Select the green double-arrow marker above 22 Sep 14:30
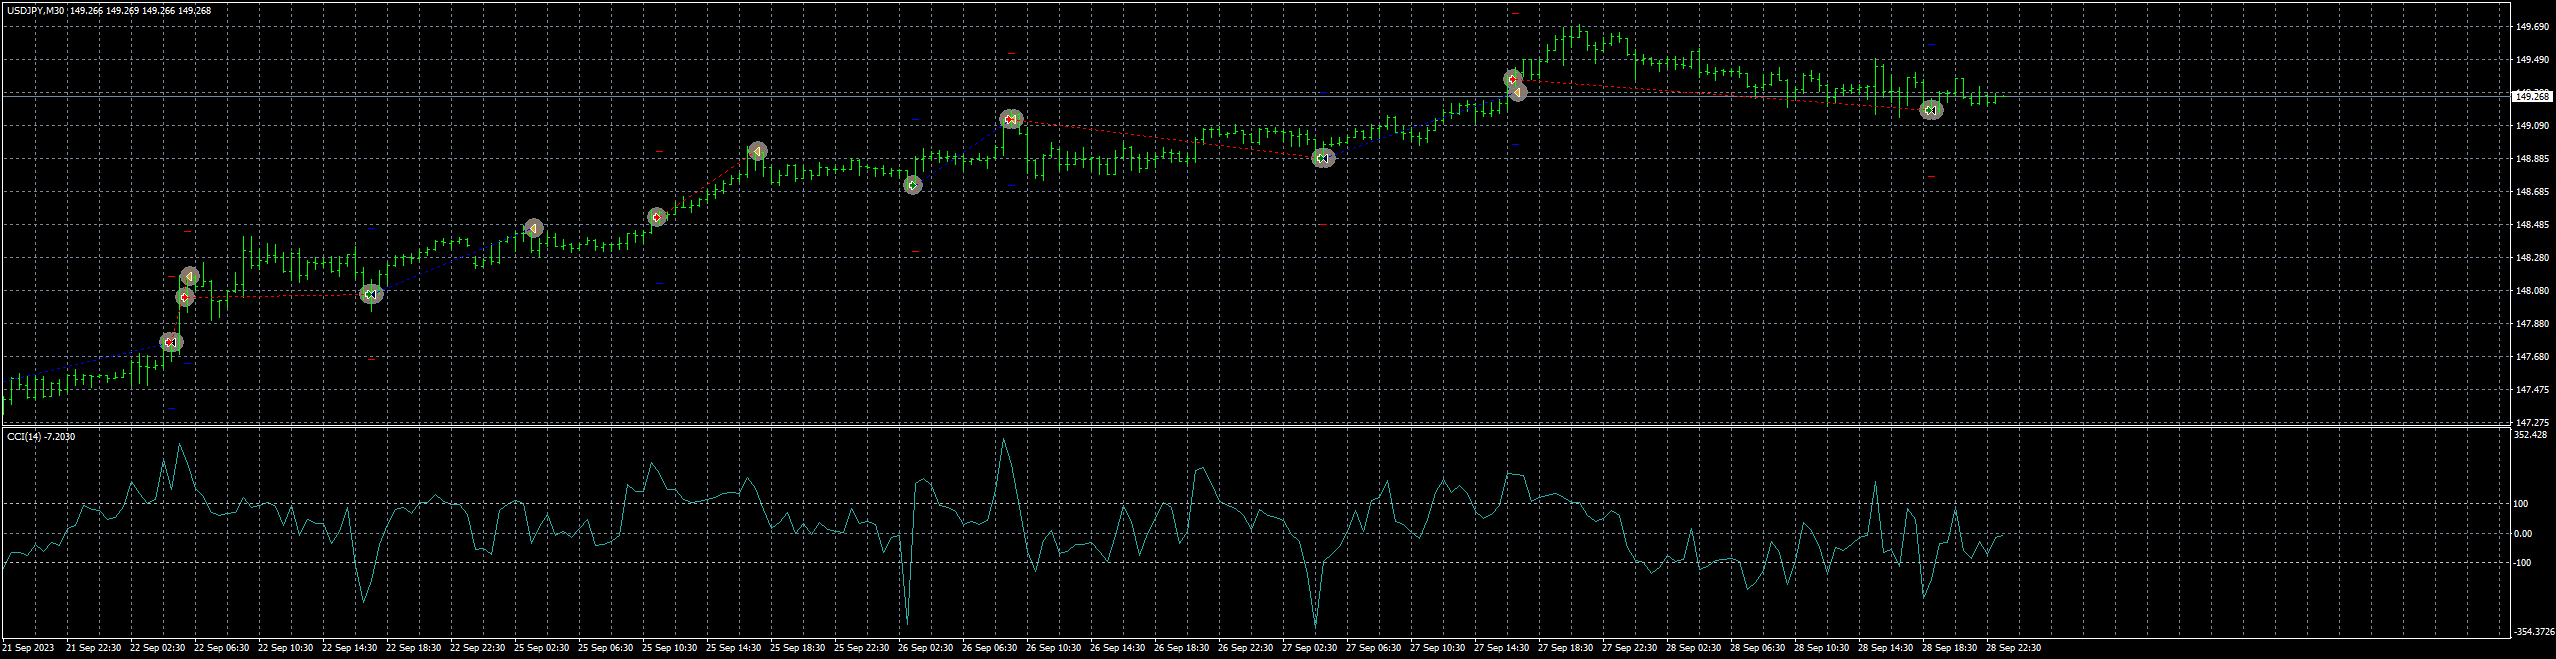The width and height of the screenshot is (2556, 659). coord(371,294)
